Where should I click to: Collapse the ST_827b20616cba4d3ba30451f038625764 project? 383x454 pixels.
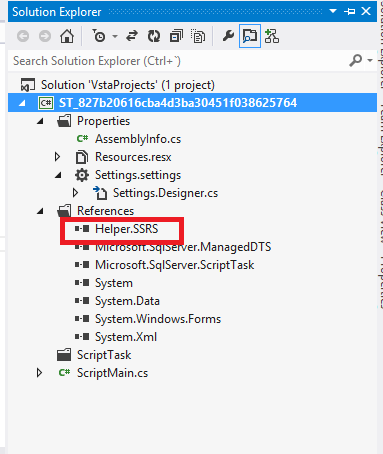[22, 103]
